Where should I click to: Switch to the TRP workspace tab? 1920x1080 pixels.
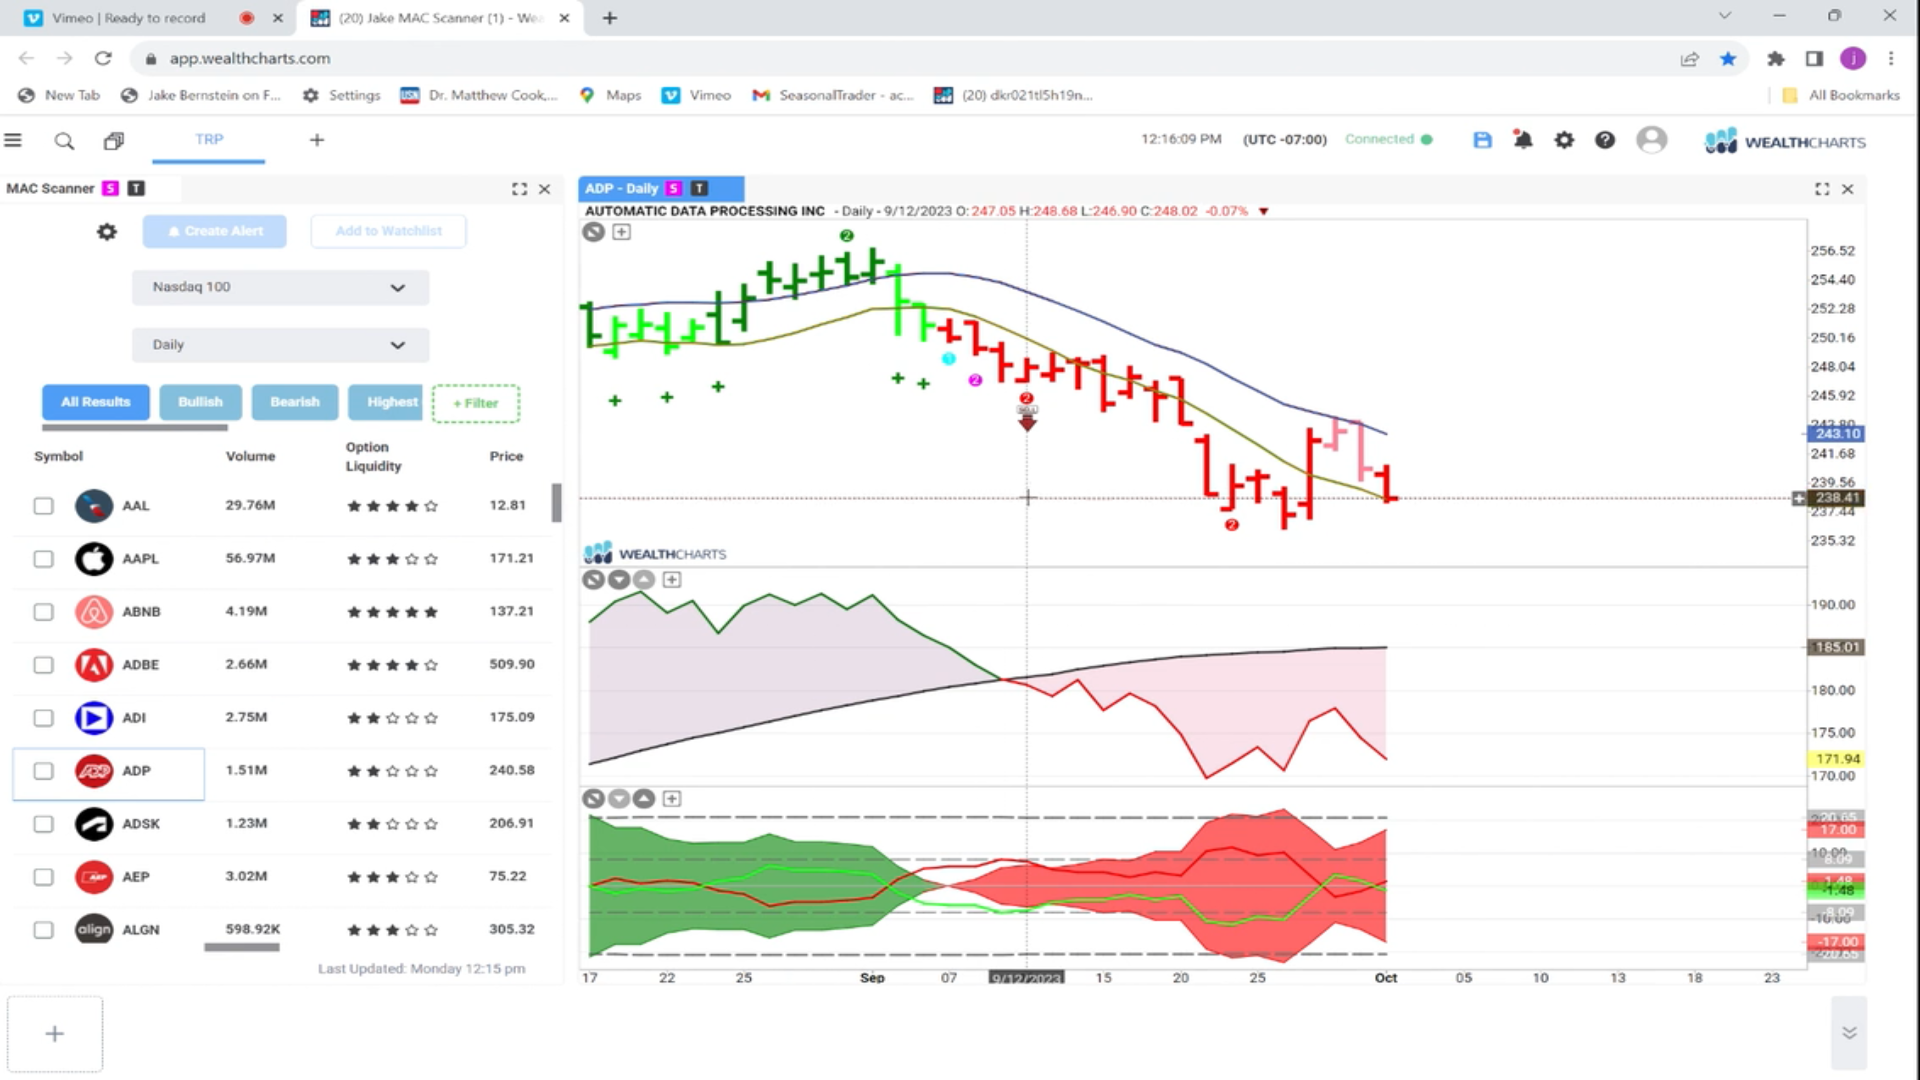pyautogui.click(x=209, y=140)
